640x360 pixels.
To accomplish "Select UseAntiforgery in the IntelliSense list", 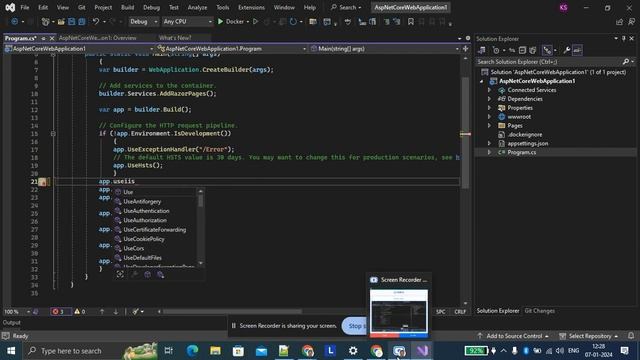I will click(x=142, y=202).
